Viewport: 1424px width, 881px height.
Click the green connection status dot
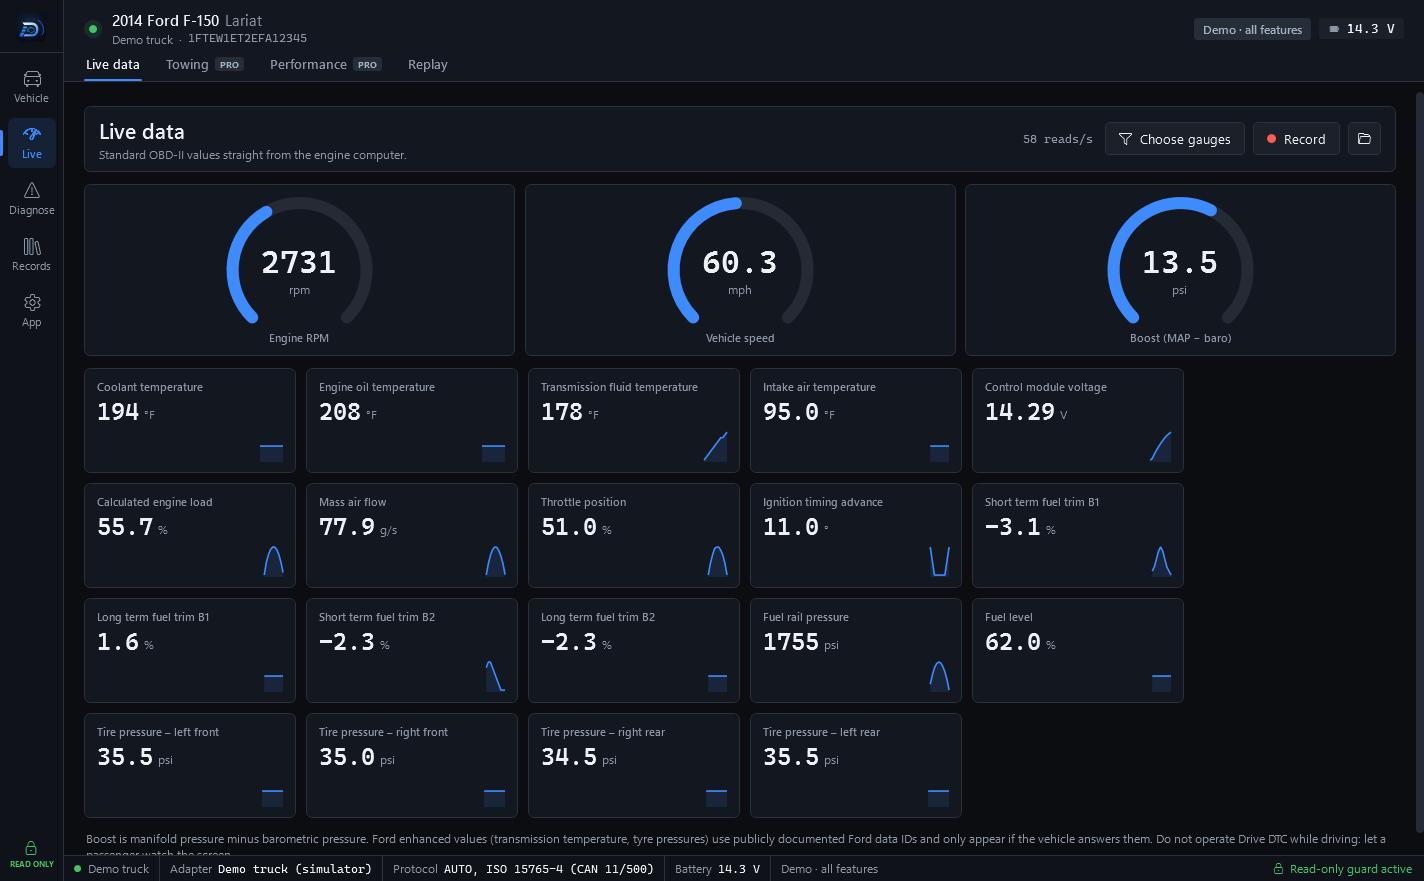coord(93,29)
